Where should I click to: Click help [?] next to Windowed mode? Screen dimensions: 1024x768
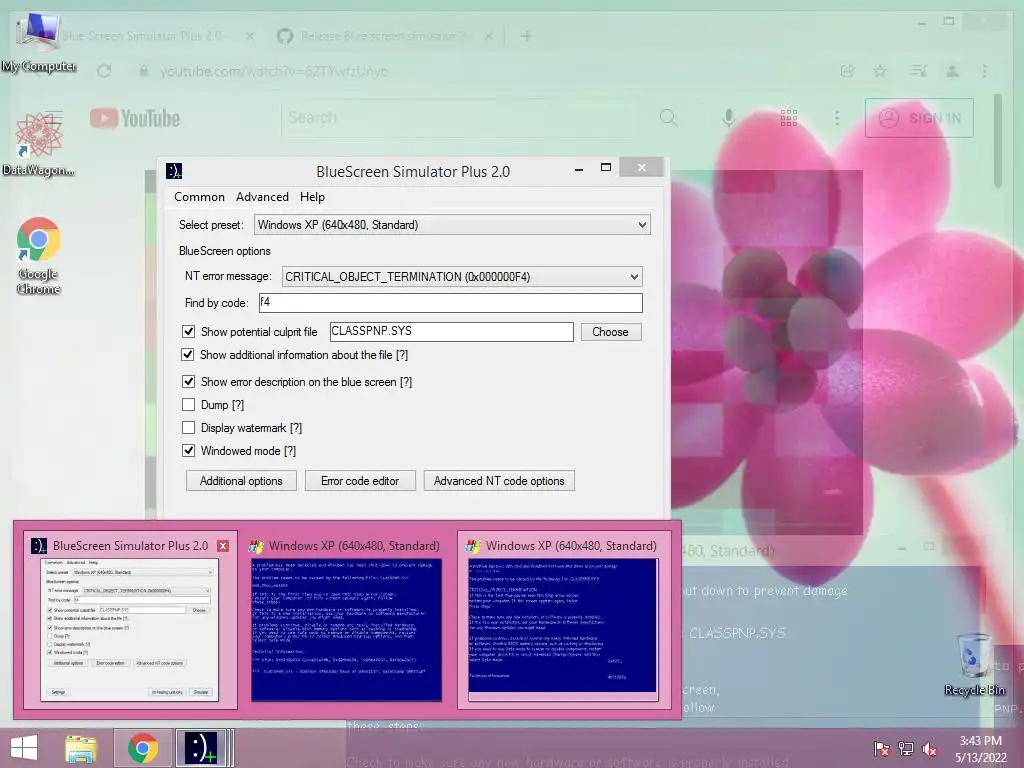click(x=290, y=451)
